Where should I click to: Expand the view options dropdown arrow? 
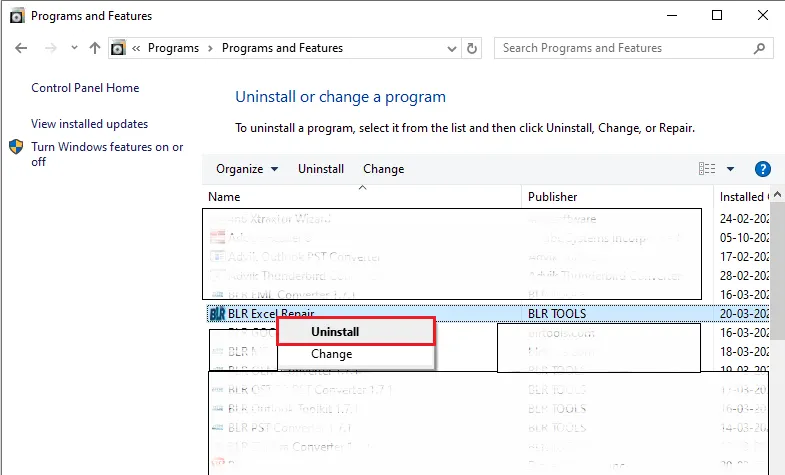pyautogui.click(x=730, y=169)
